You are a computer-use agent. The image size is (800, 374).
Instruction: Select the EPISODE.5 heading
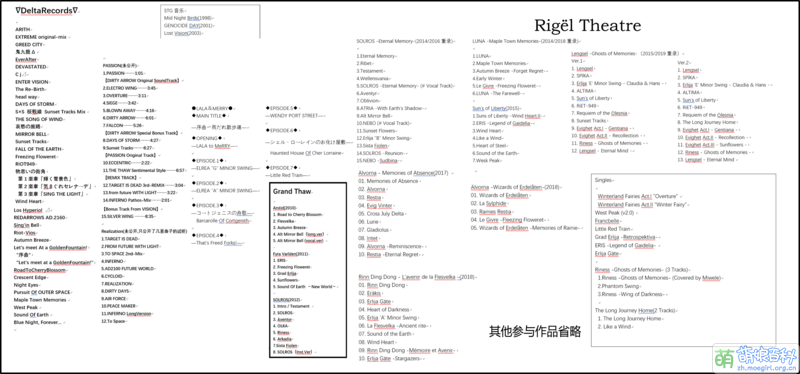[283, 108]
